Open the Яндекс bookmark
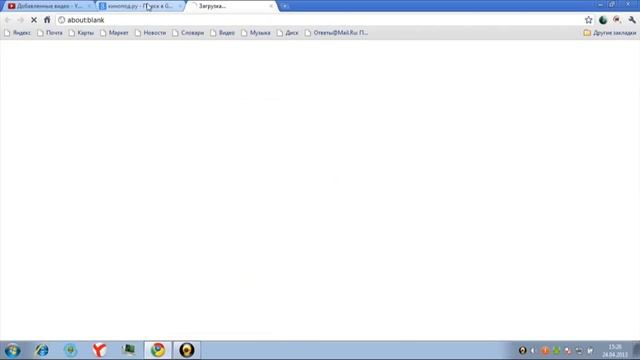640x360 pixels. point(17,33)
